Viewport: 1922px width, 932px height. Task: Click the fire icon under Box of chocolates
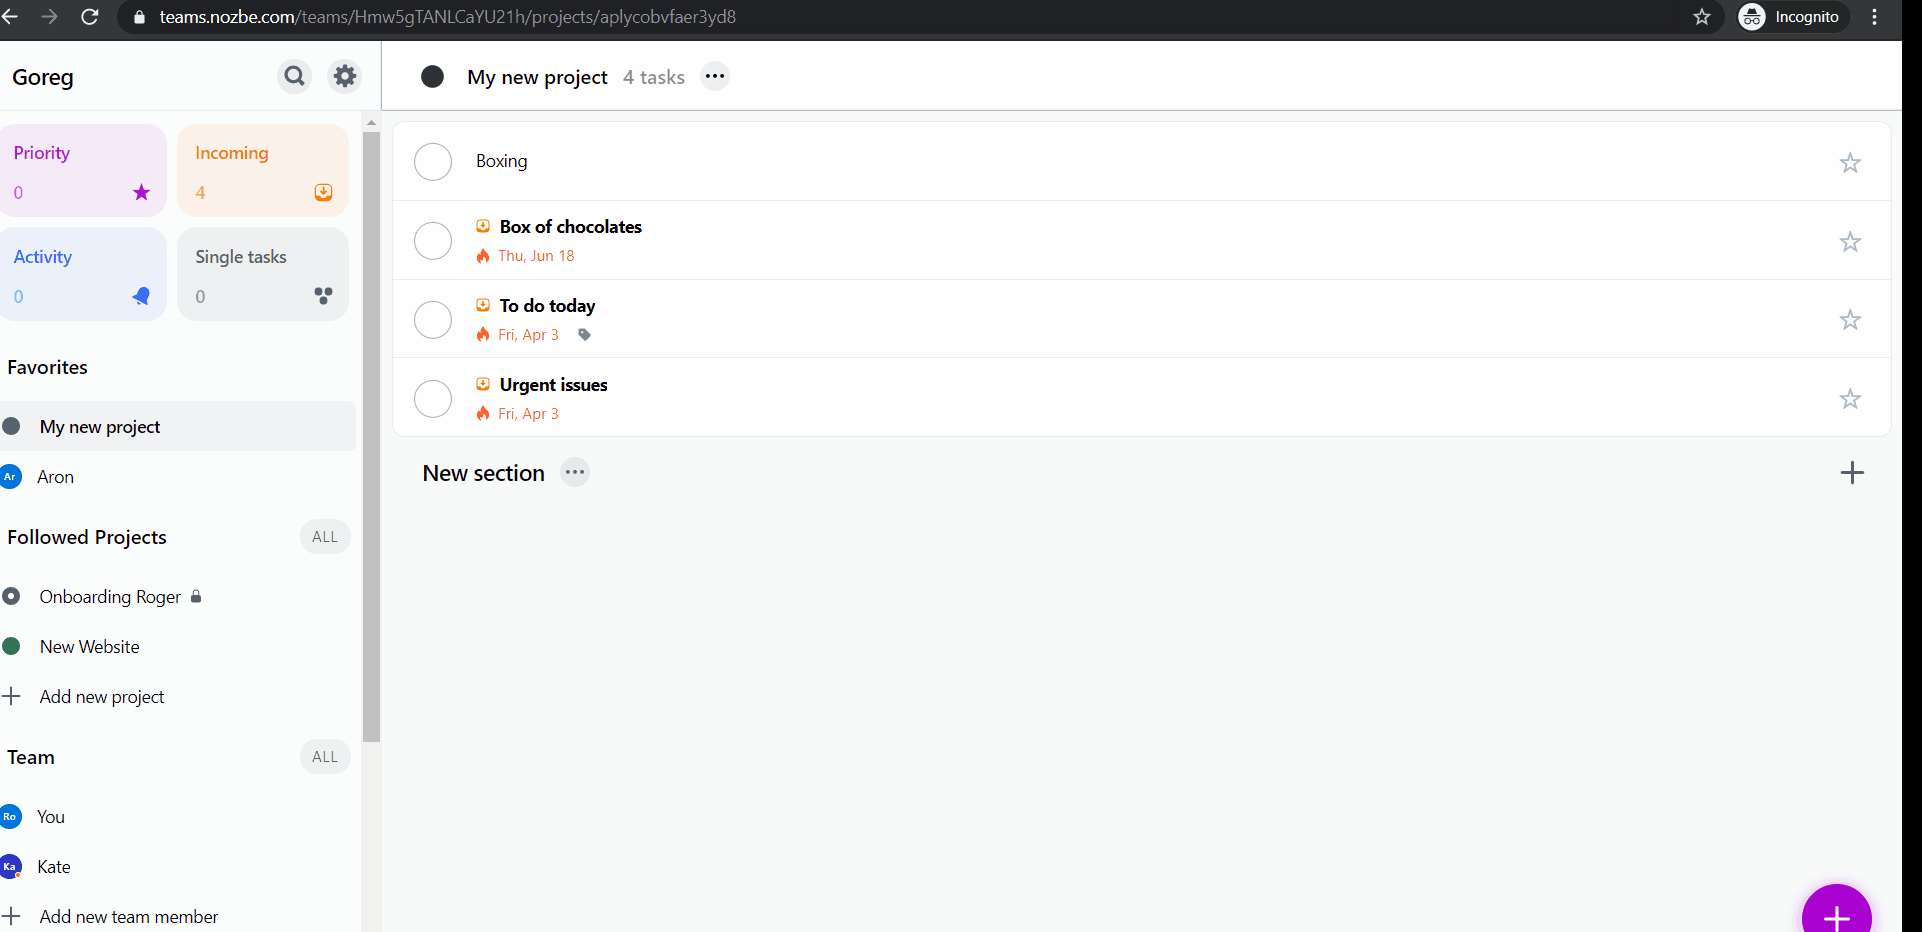(483, 256)
